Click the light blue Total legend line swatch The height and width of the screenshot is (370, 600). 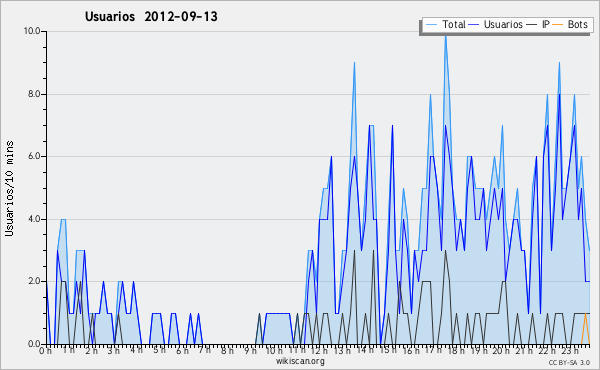[x=431, y=25]
